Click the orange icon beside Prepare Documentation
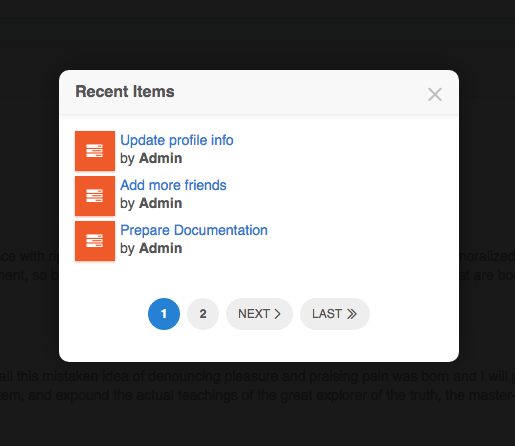 (x=95, y=241)
